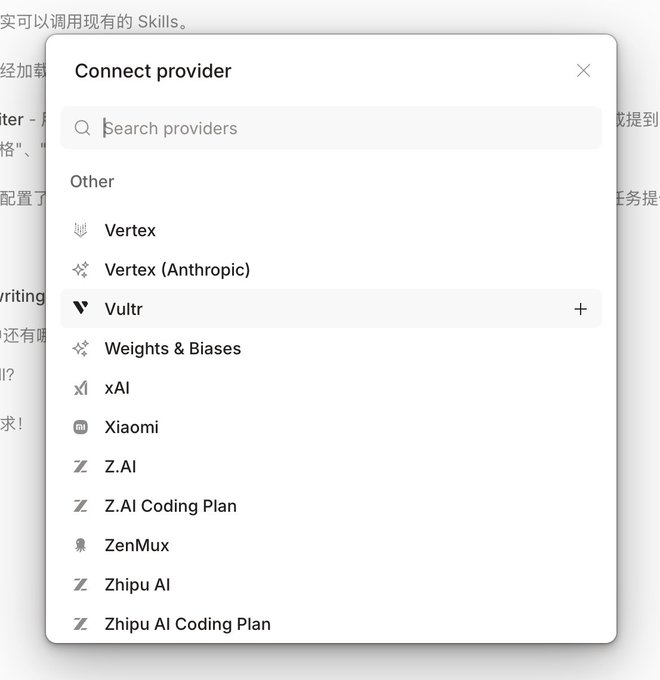Open the Zhipu AI provider entry
The width and height of the screenshot is (660, 680).
138,585
